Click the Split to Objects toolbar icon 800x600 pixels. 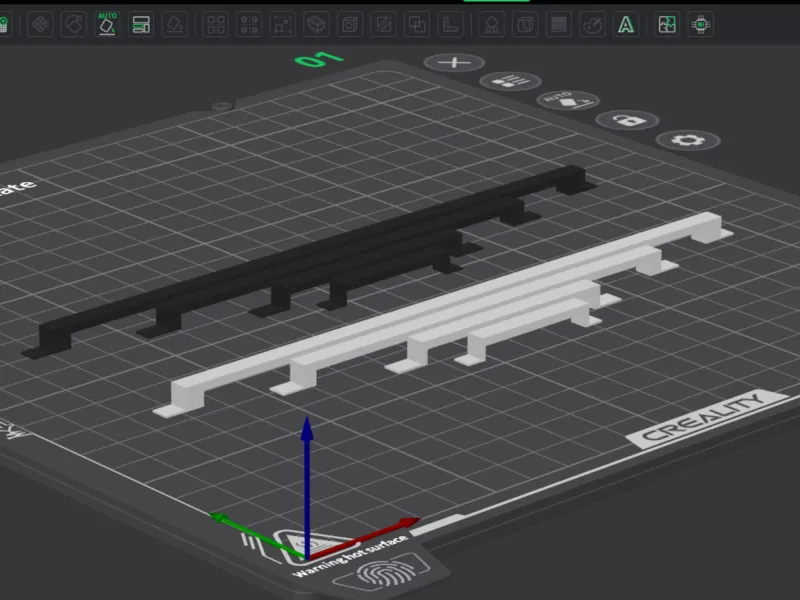(x=216, y=24)
